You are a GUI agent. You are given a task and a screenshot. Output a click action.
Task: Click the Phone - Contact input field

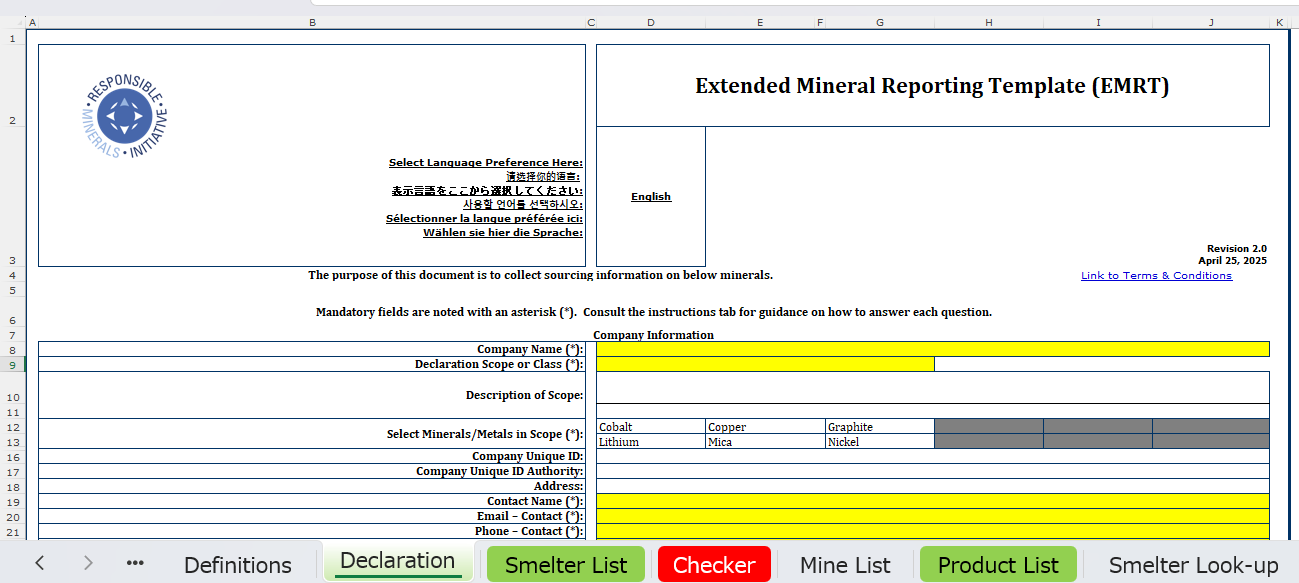[x=933, y=531]
